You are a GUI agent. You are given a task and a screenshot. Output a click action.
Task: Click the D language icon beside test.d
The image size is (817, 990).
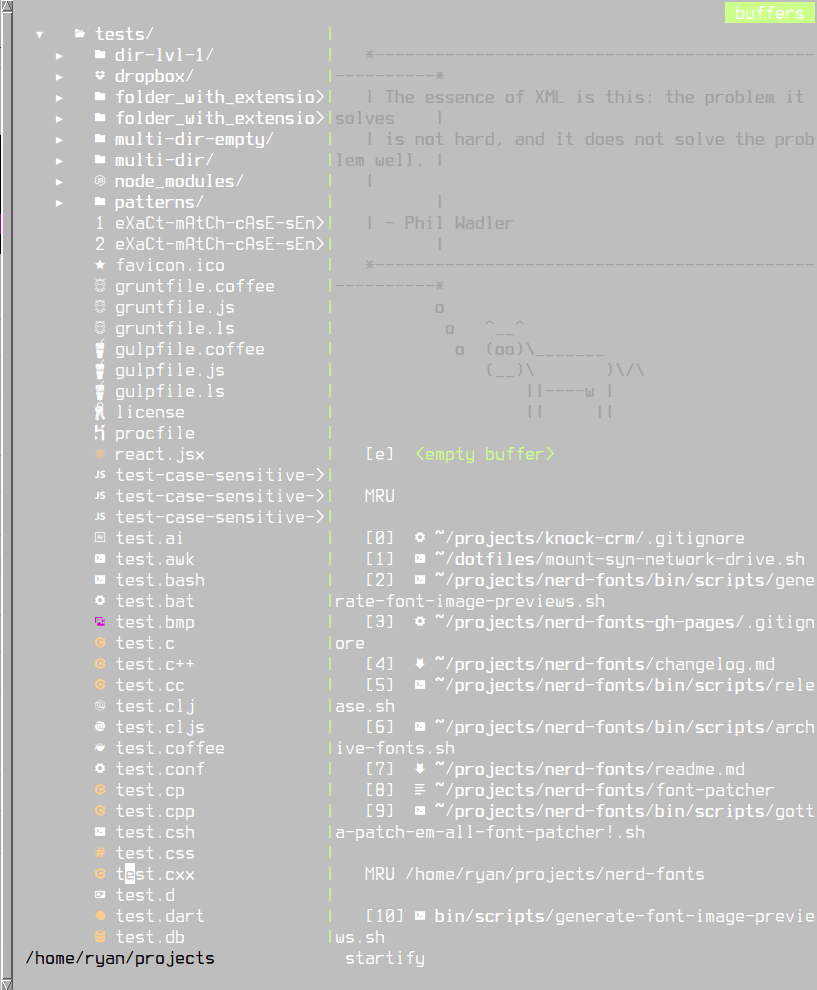[x=100, y=895]
